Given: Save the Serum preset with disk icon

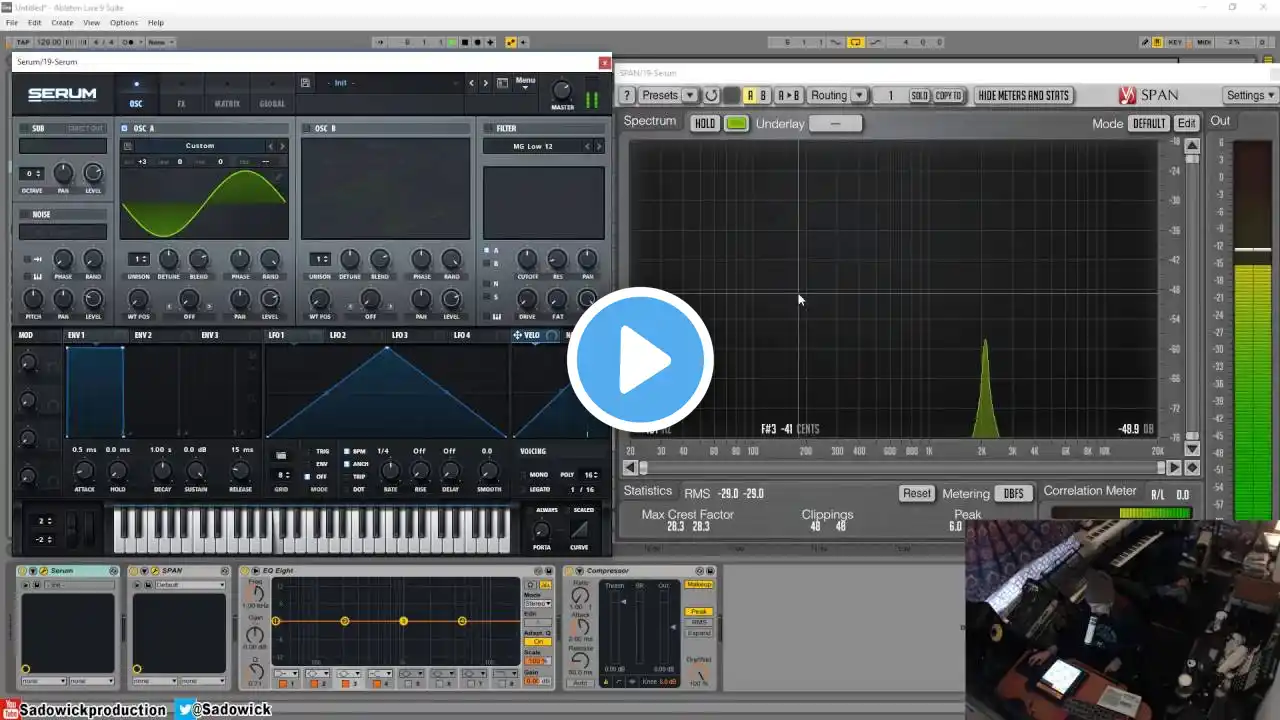Looking at the screenshot, I should pyautogui.click(x=305, y=83).
